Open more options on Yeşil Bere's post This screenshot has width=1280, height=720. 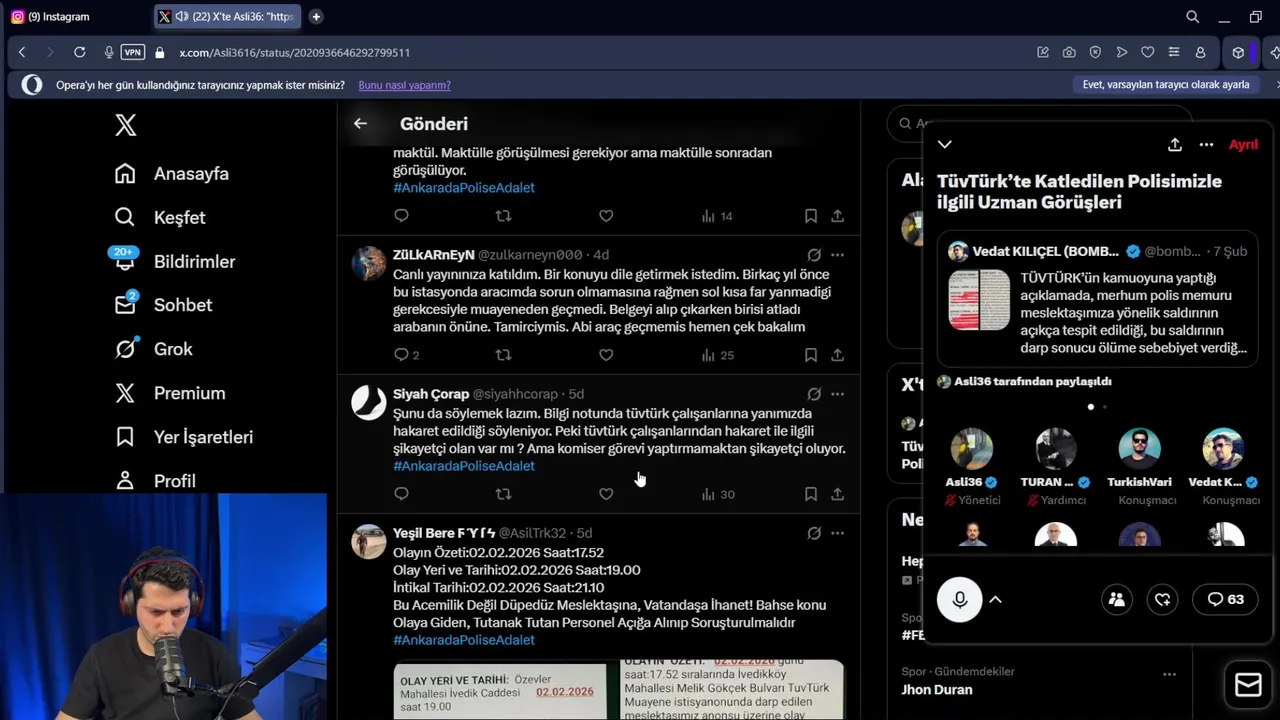837,533
